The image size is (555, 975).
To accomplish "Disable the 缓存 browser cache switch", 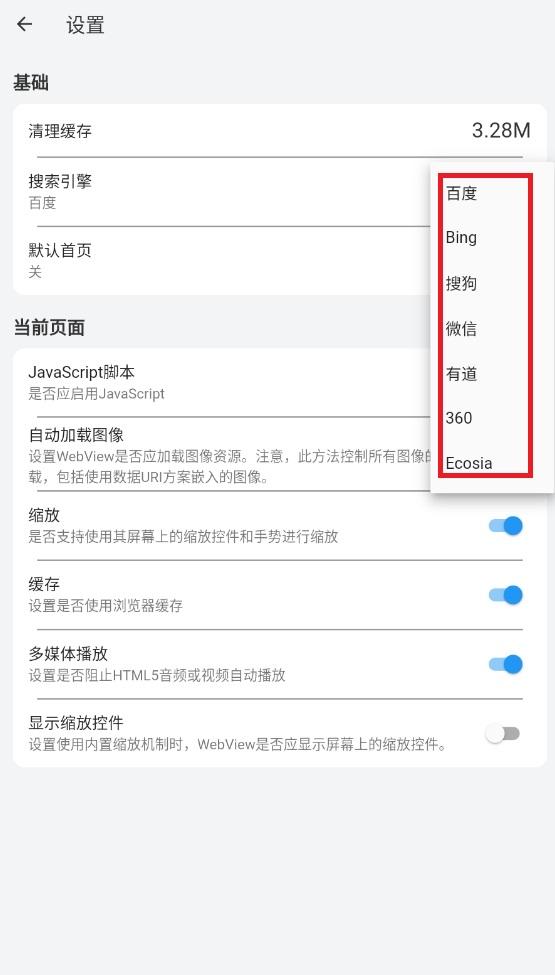I will [x=505, y=595].
